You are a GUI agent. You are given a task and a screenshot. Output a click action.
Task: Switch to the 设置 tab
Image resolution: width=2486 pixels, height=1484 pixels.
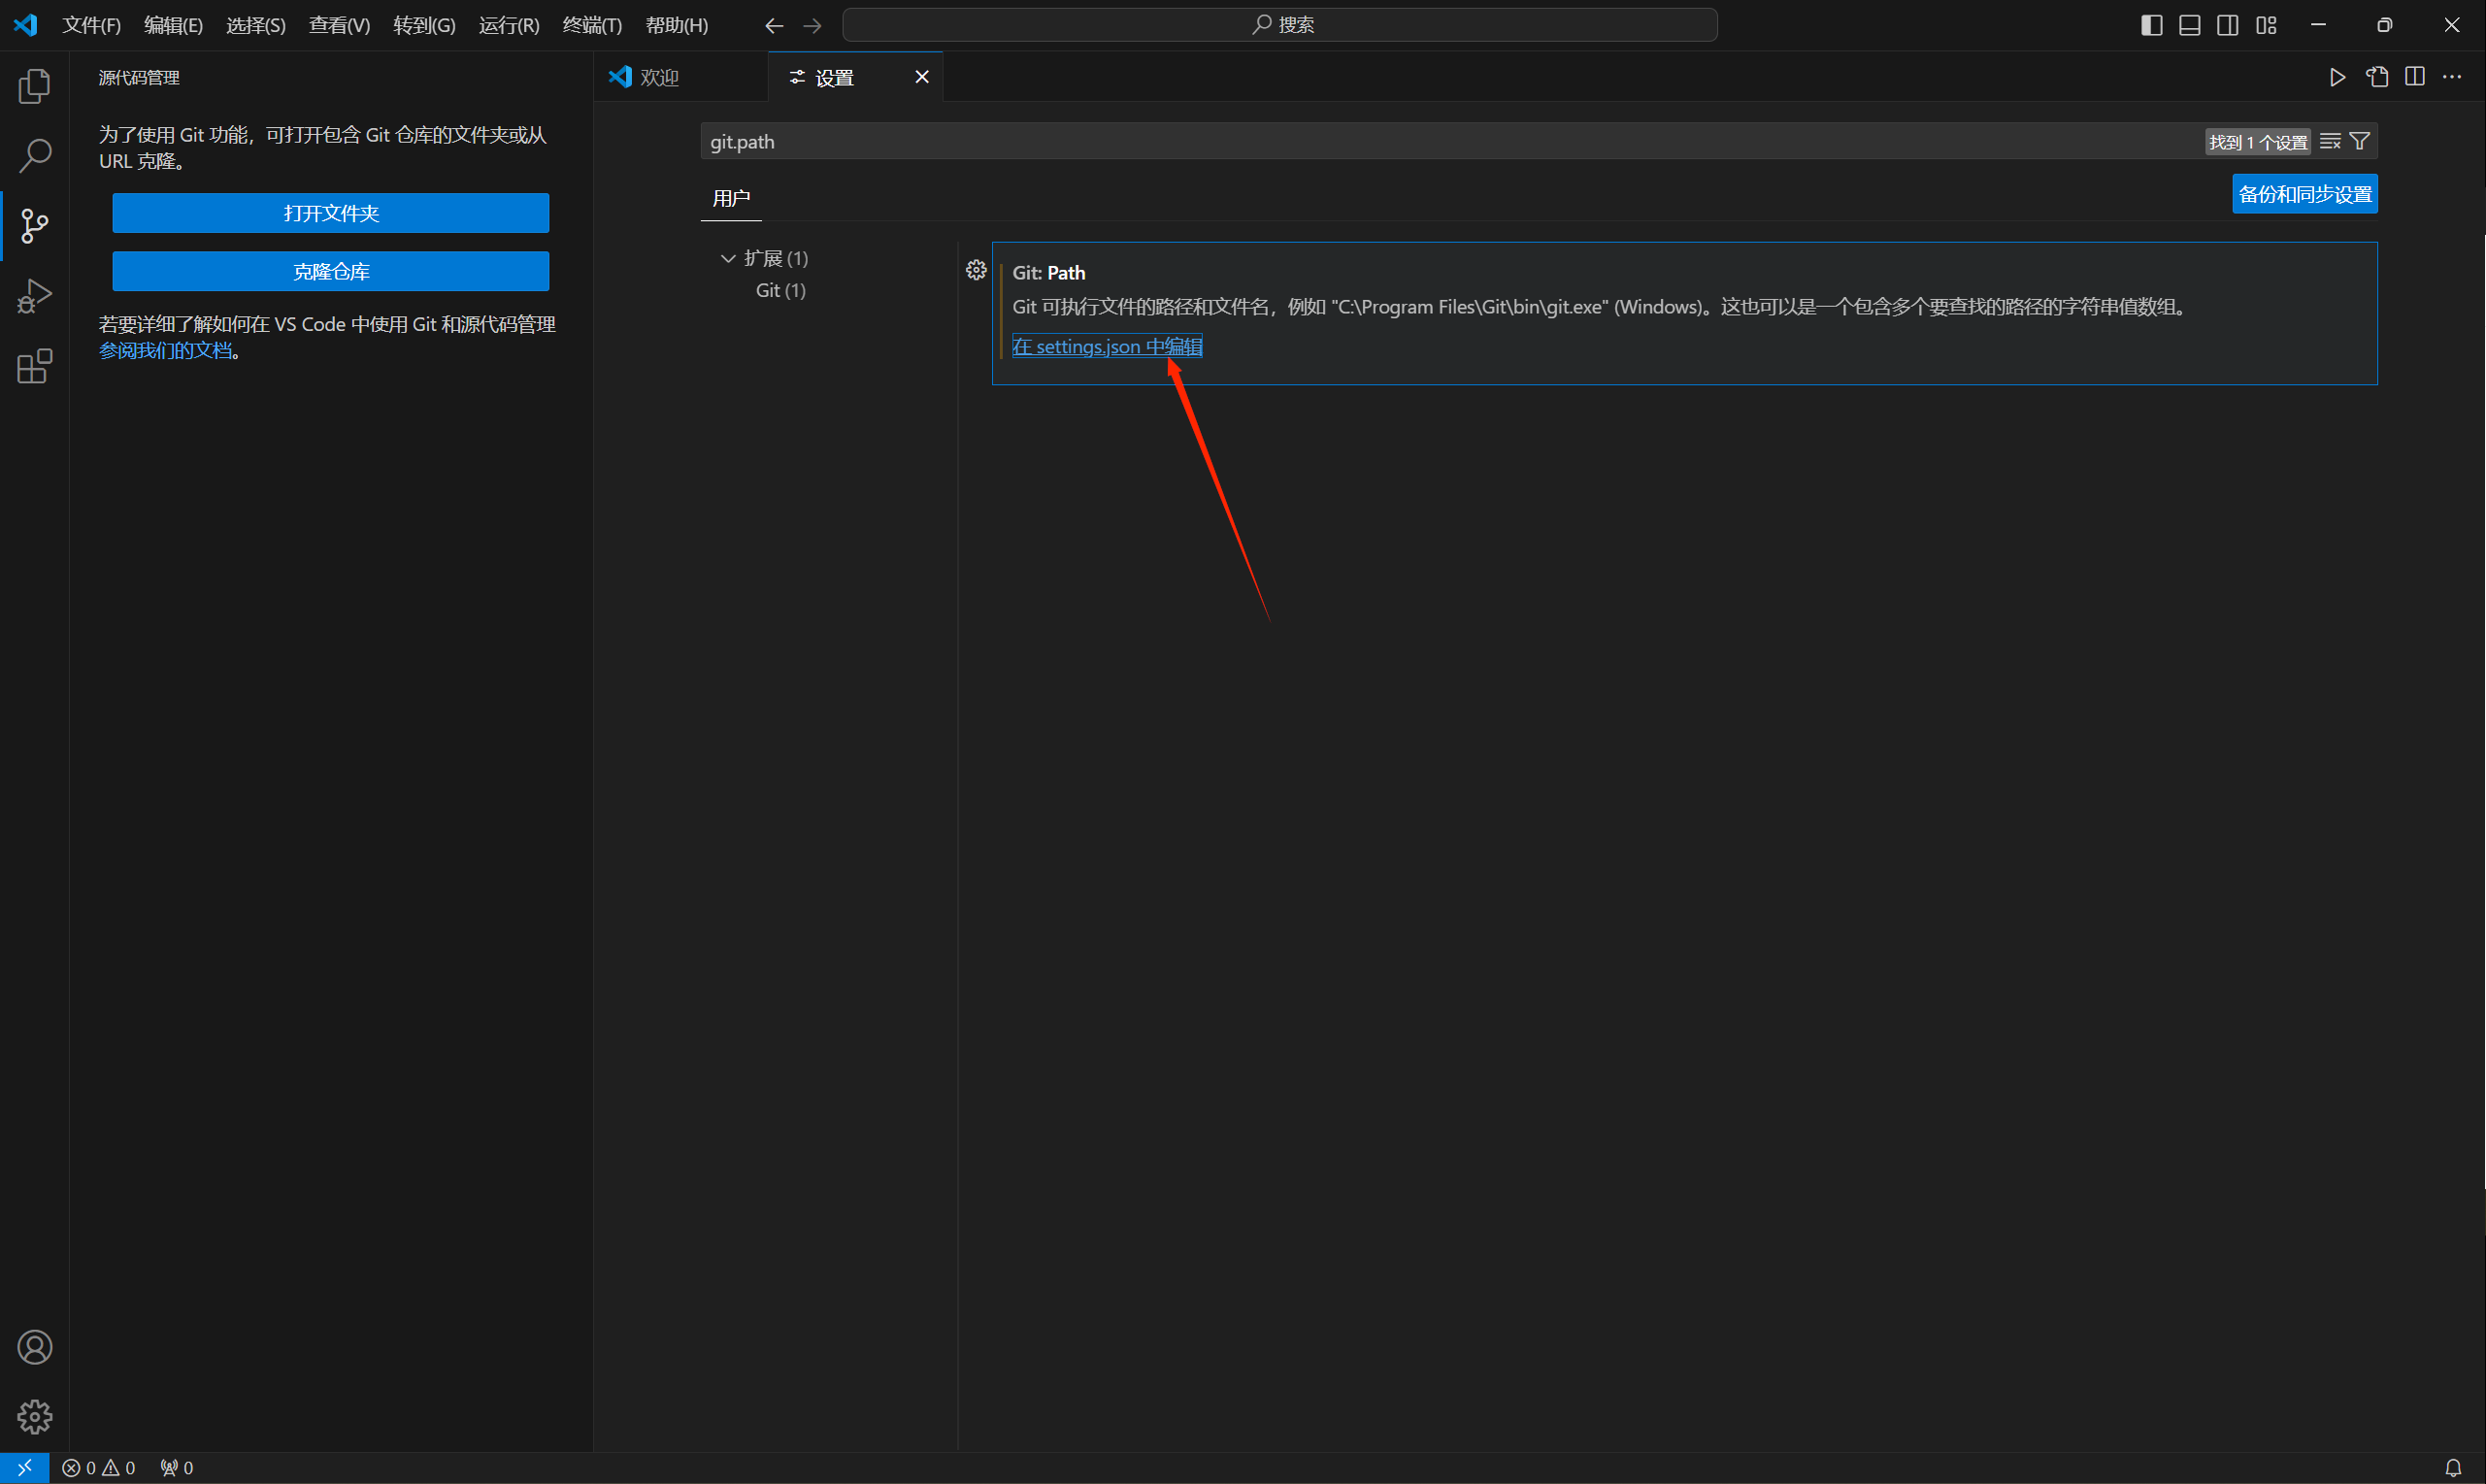(855, 77)
